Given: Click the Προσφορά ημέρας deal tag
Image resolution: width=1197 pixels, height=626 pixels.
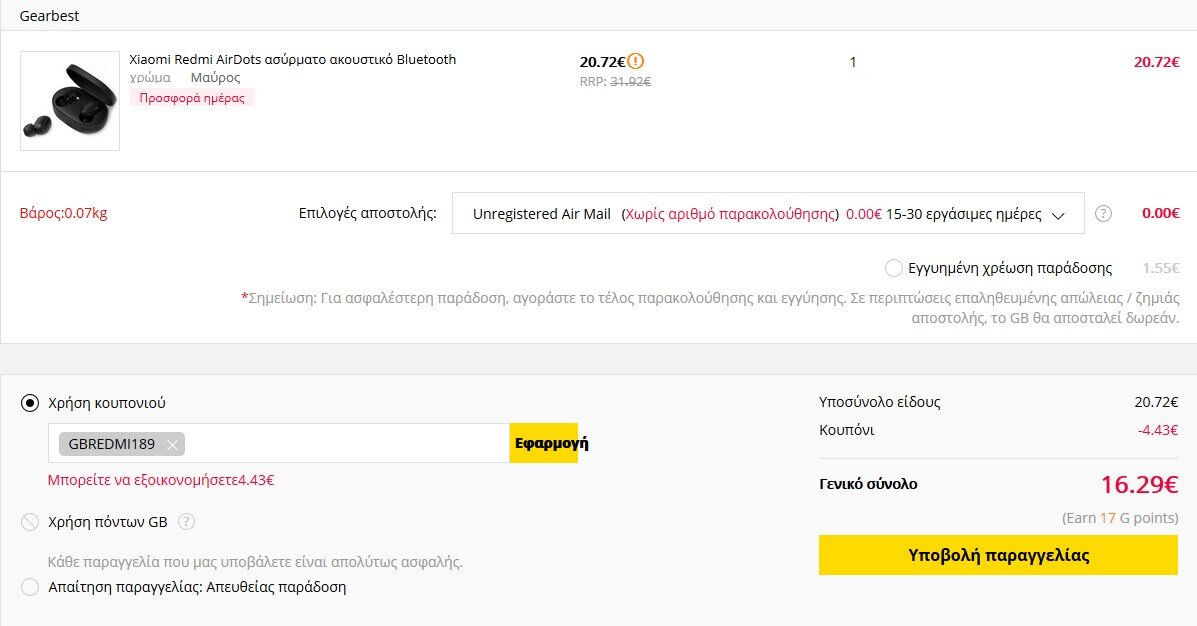Looking at the screenshot, I should 192,98.
